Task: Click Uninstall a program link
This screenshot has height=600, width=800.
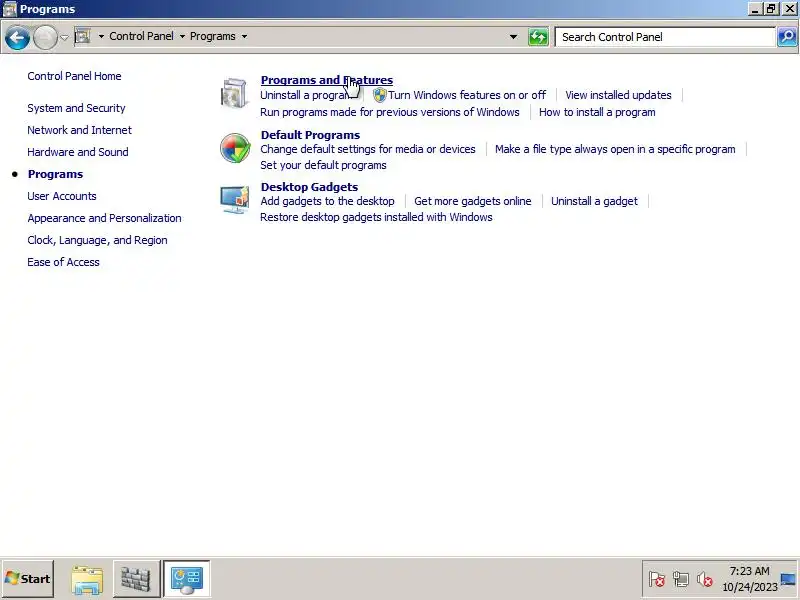Action: pos(305,95)
